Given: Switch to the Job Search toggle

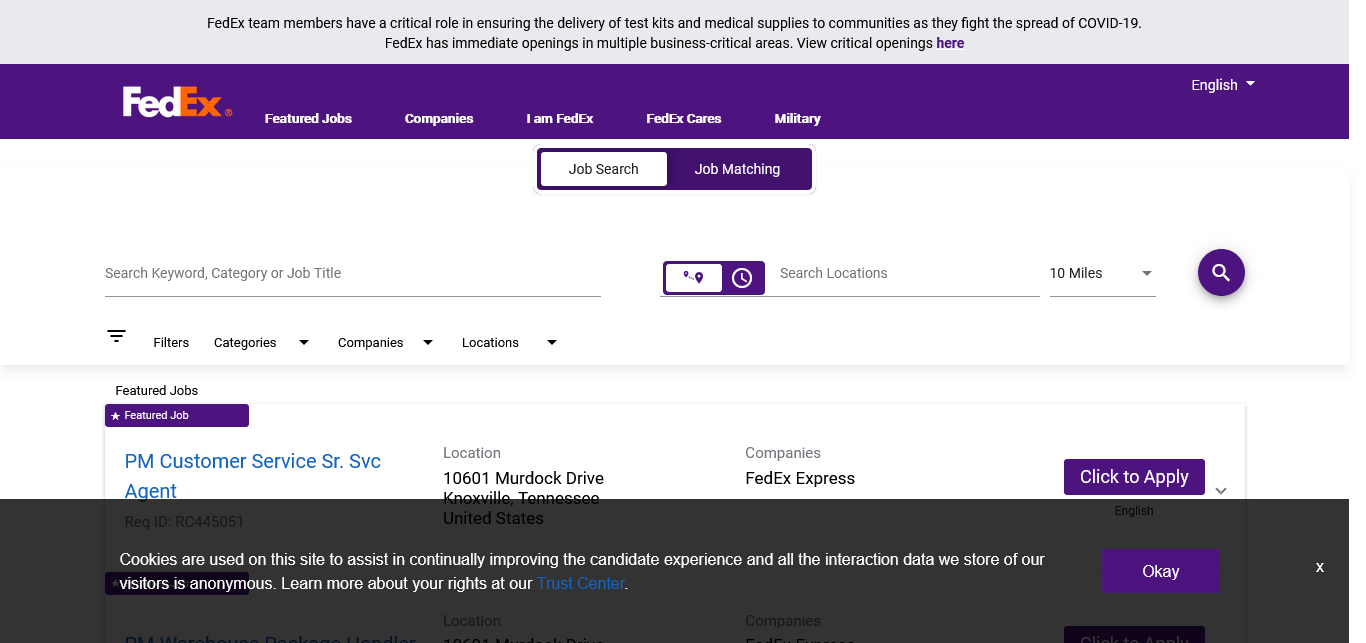Looking at the screenshot, I should coord(603,169).
